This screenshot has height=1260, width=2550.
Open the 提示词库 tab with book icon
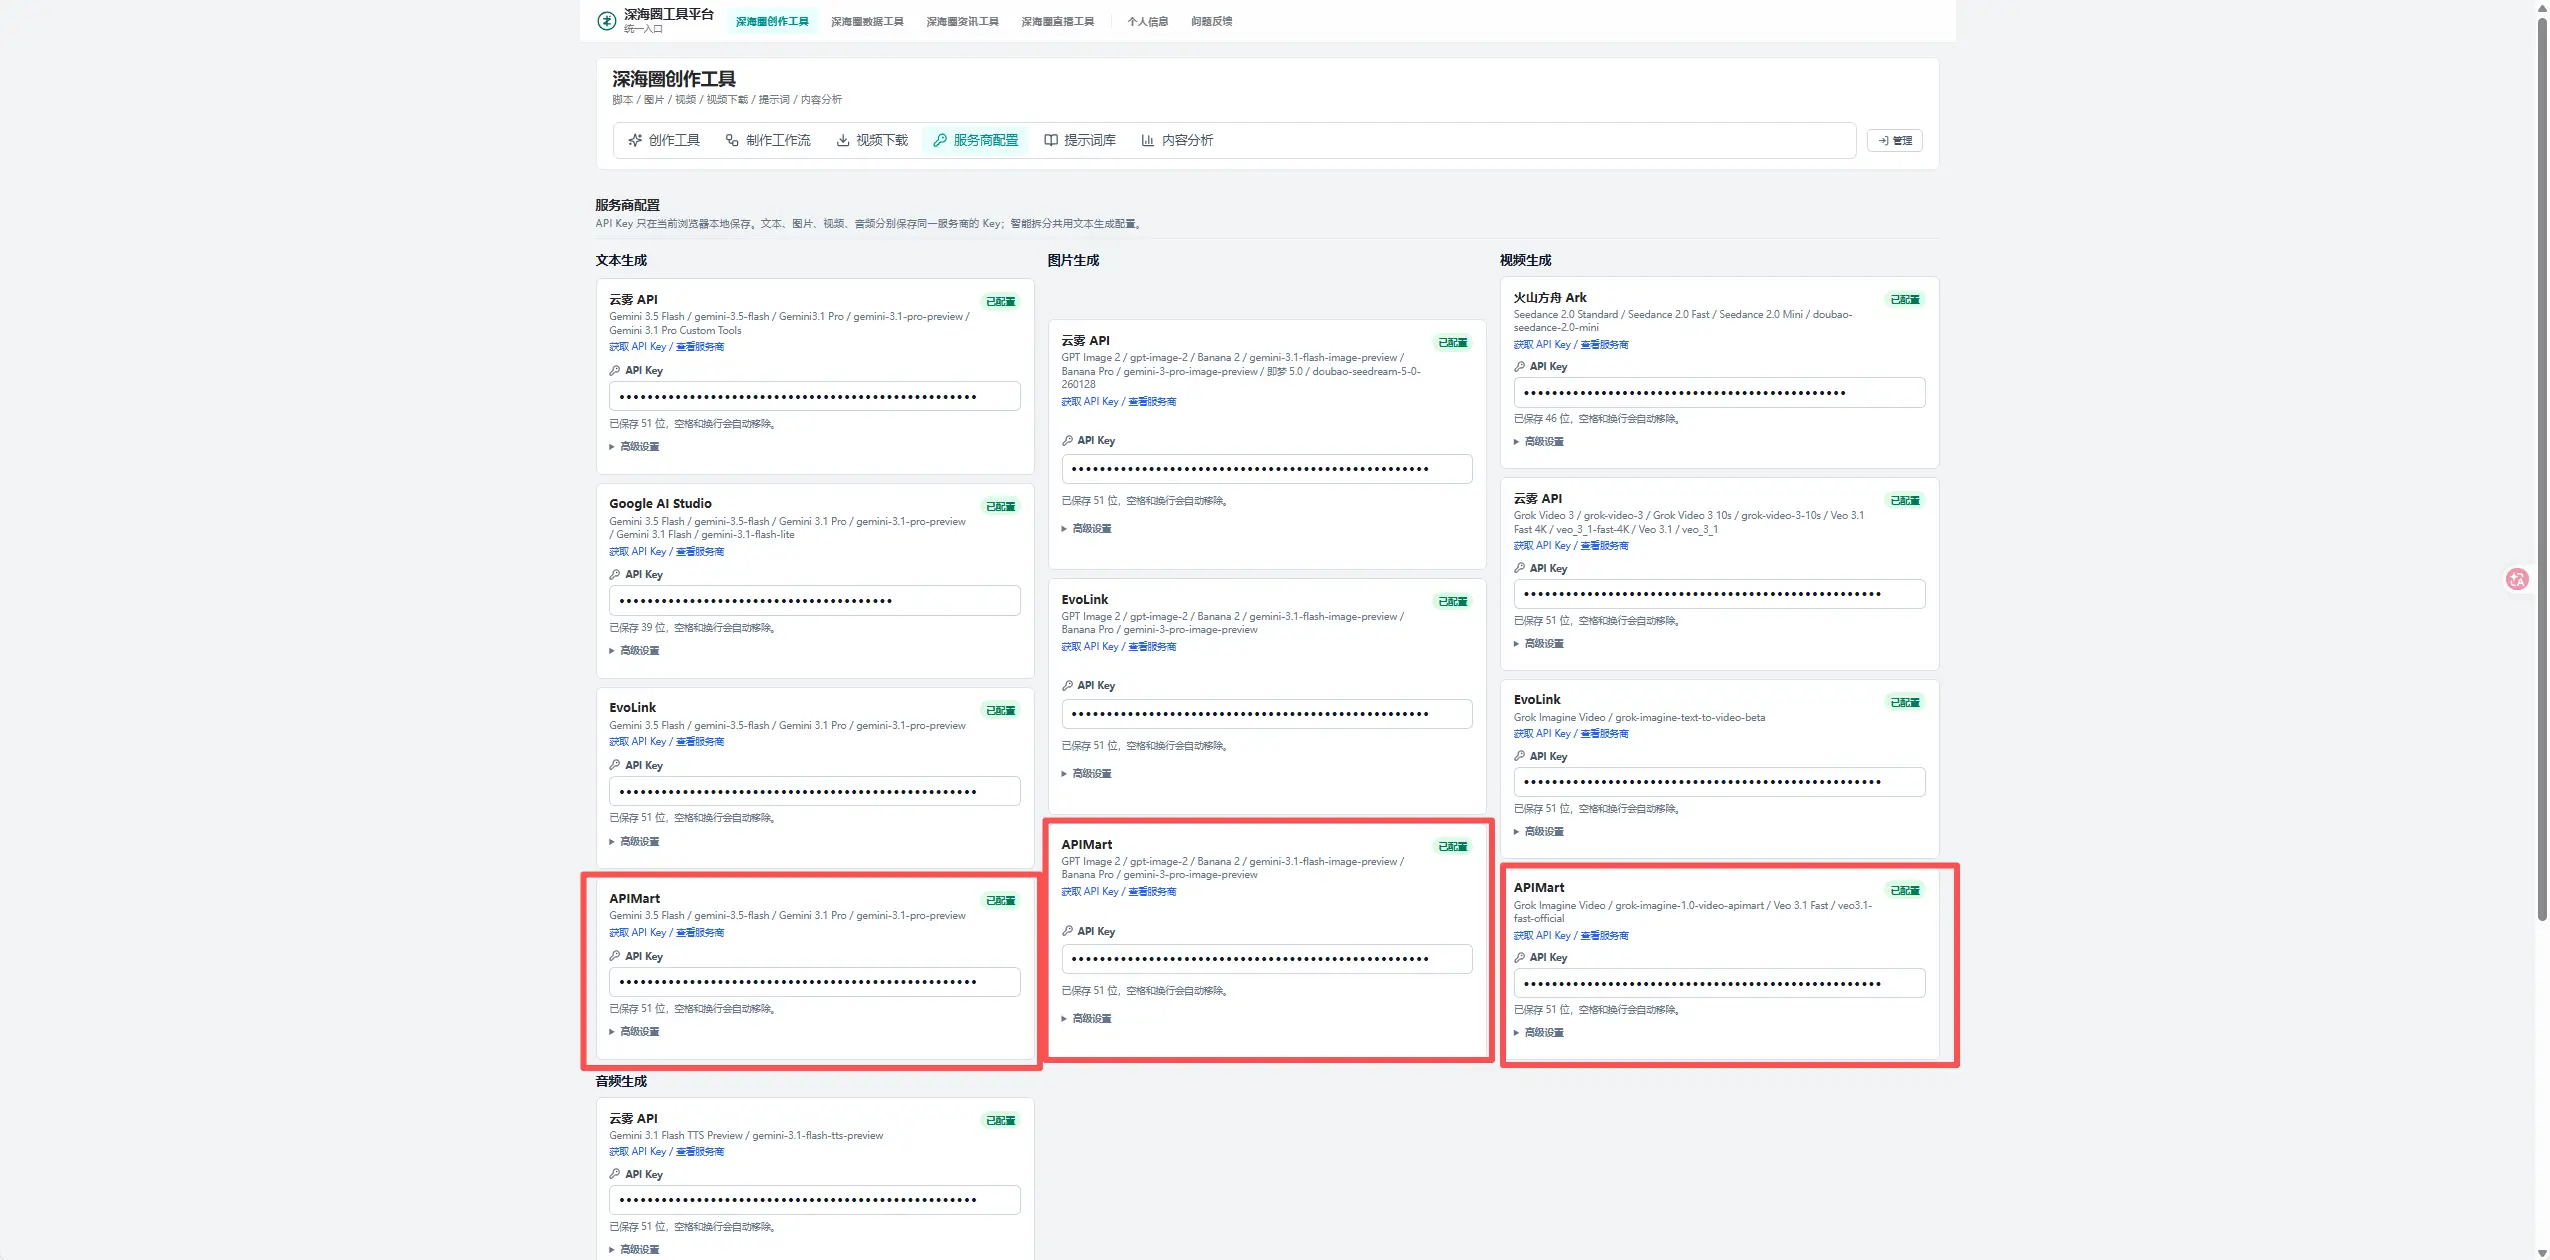(1080, 141)
